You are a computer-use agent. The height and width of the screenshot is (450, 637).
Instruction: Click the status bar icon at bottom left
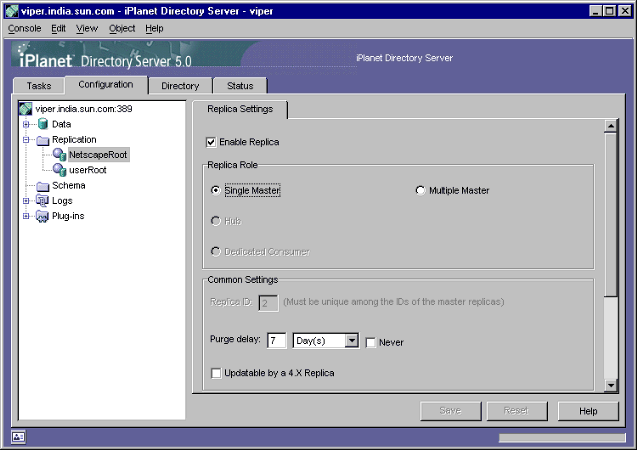[x=18, y=437]
